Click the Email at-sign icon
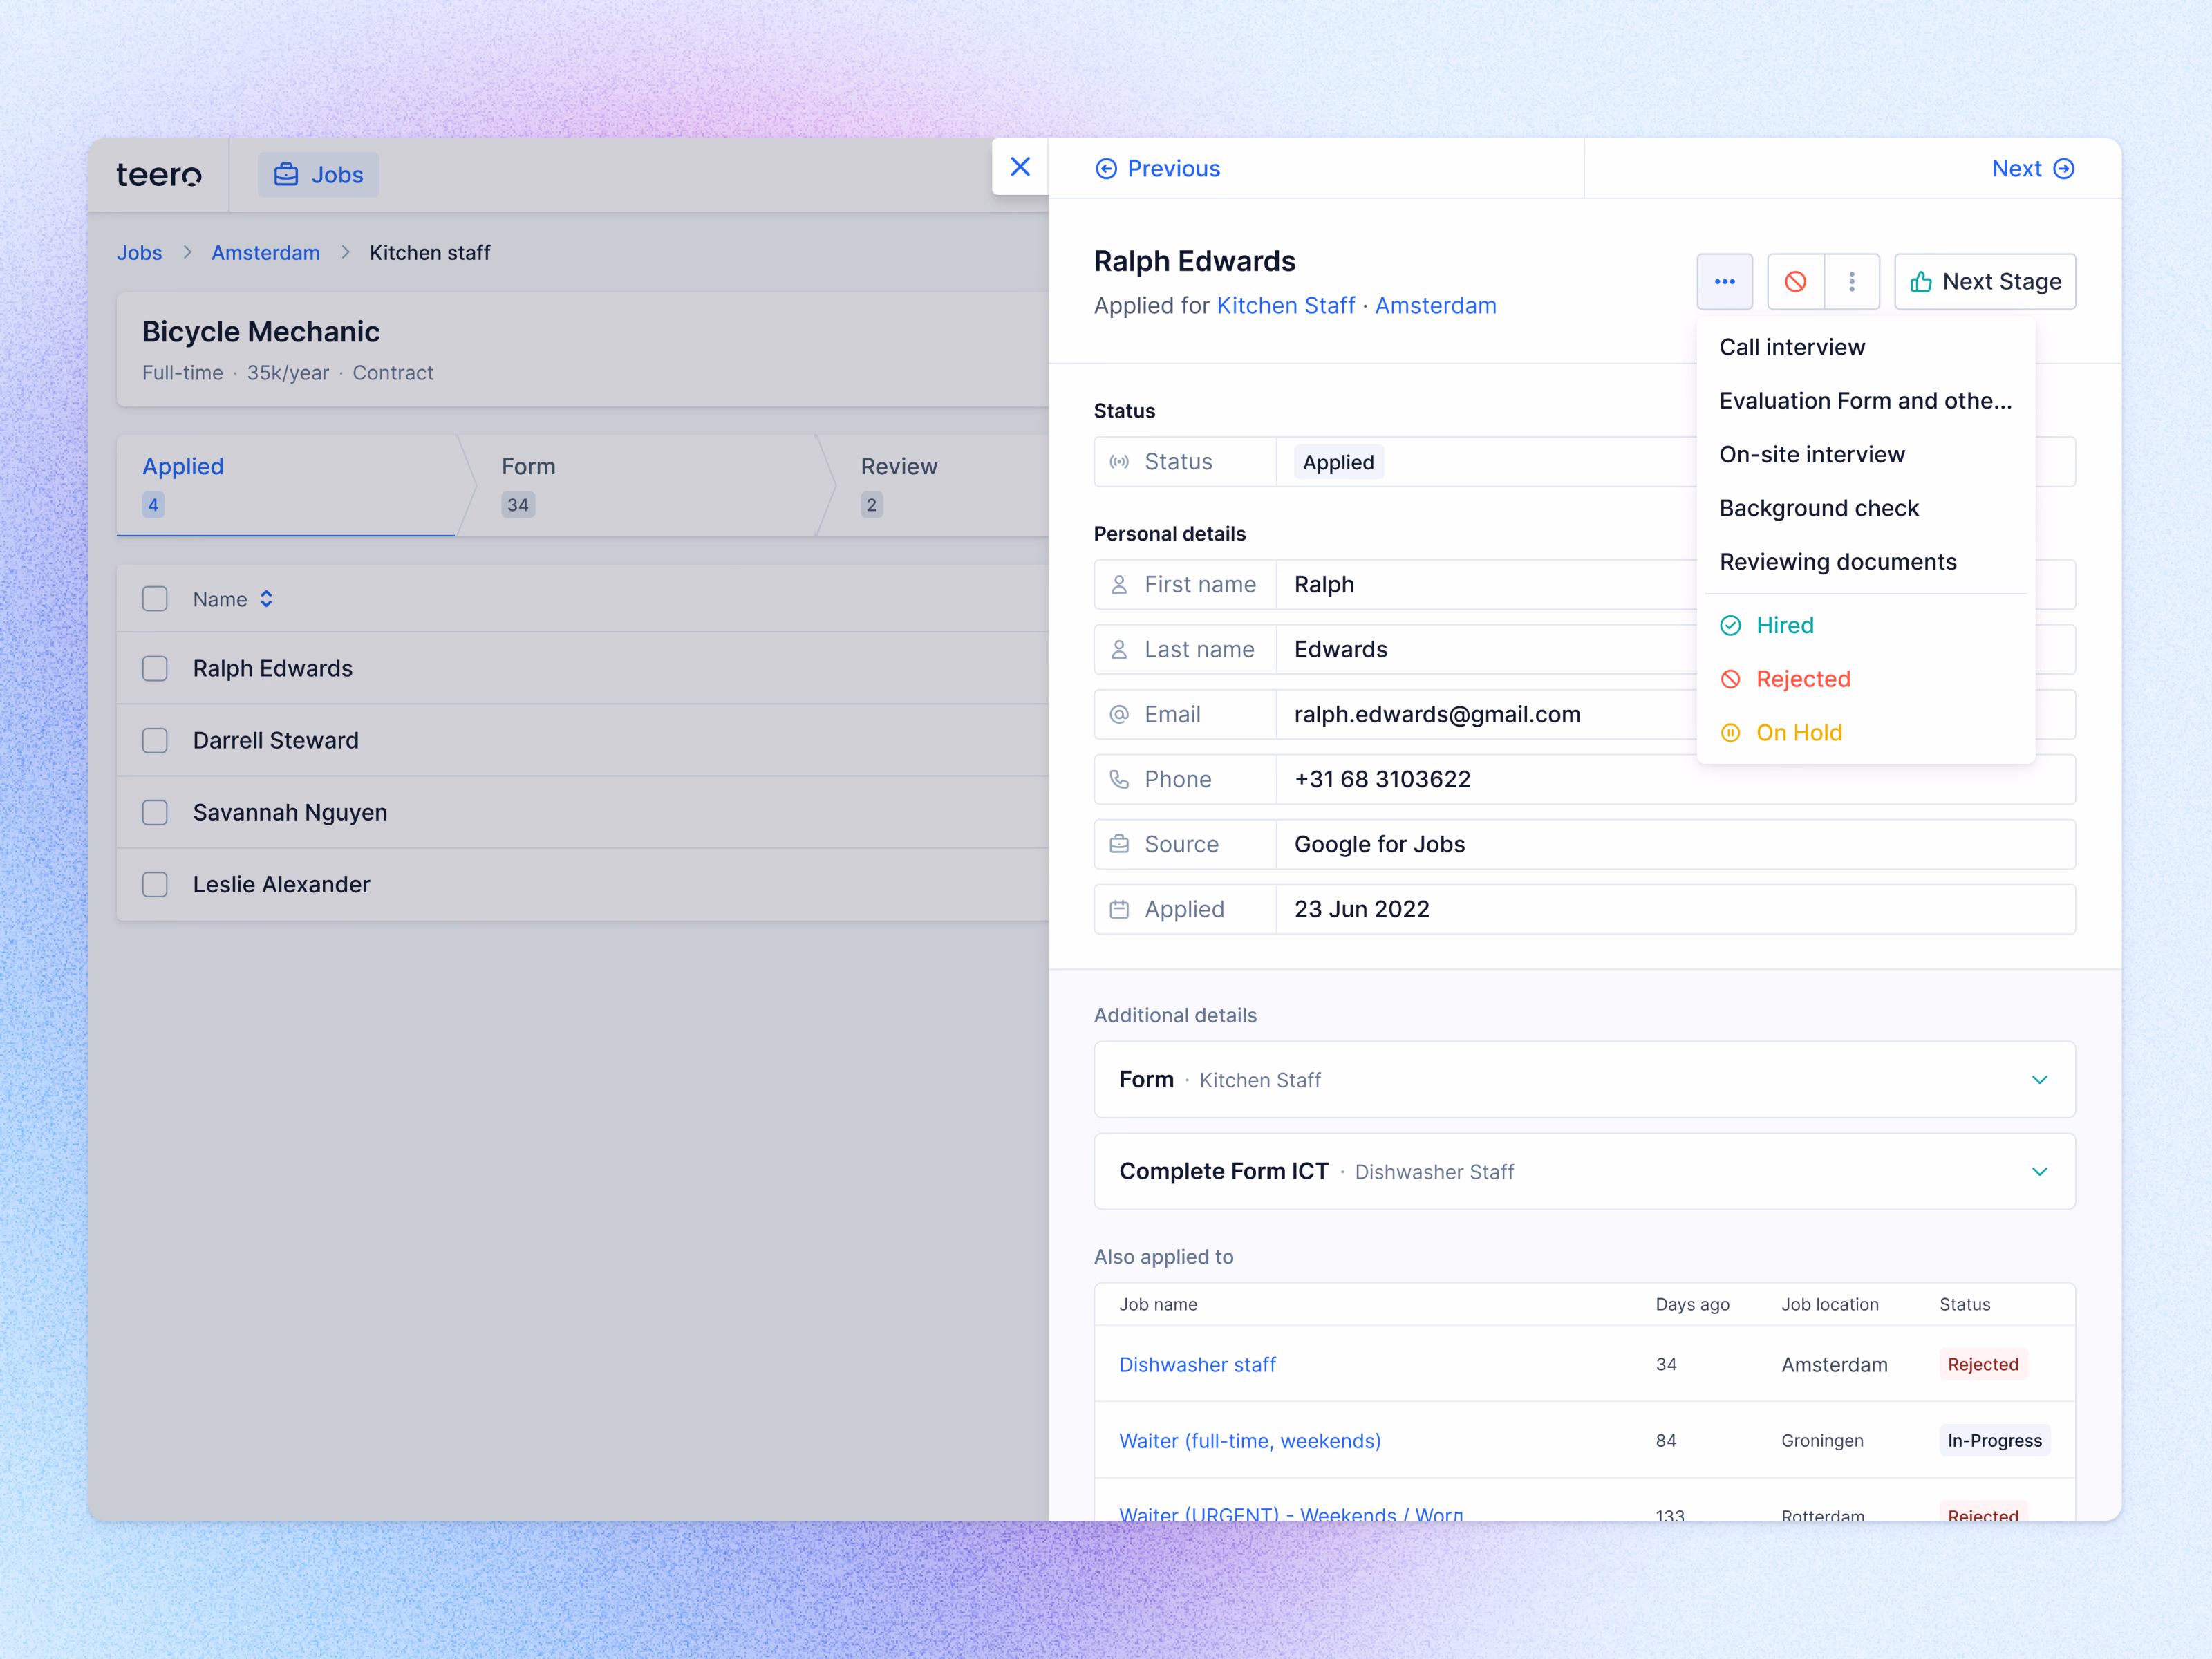Viewport: 2212px width, 1659px height. [x=1119, y=715]
